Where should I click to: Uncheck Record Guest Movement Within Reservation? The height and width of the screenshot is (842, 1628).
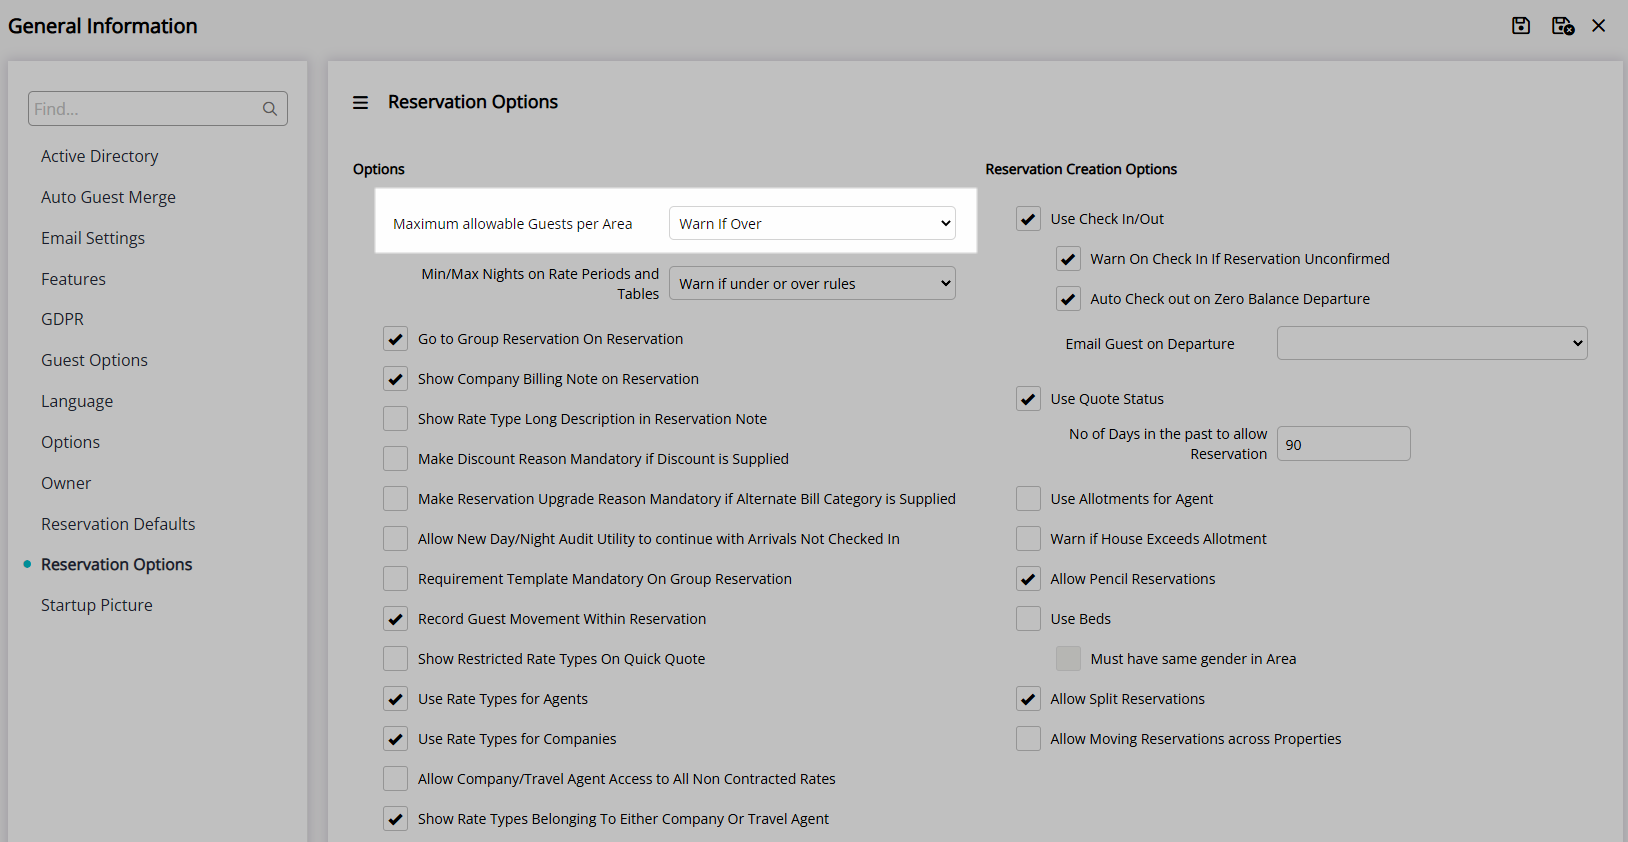pyautogui.click(x=395, y=619)
